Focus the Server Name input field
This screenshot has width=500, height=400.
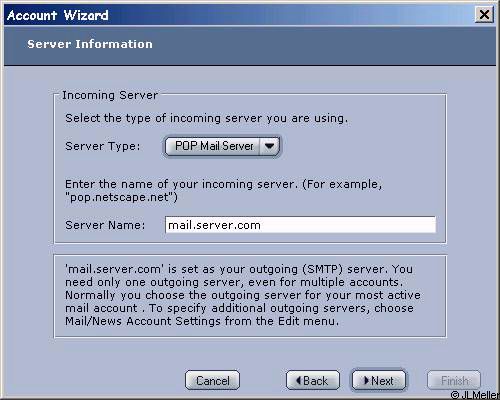(x=300, y=225)
